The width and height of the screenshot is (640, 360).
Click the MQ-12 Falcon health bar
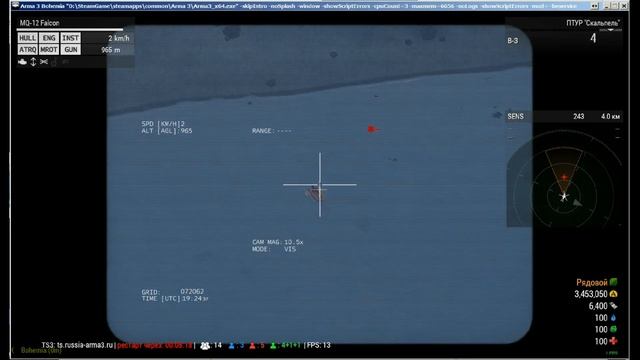pyautogui.click(x=69, y=29)
